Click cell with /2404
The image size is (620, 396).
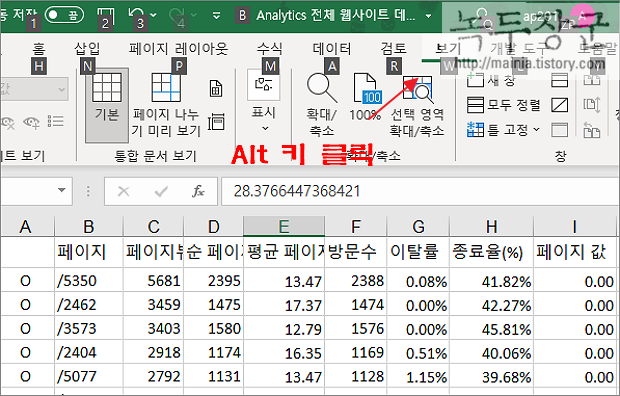(x=89, y=352)
